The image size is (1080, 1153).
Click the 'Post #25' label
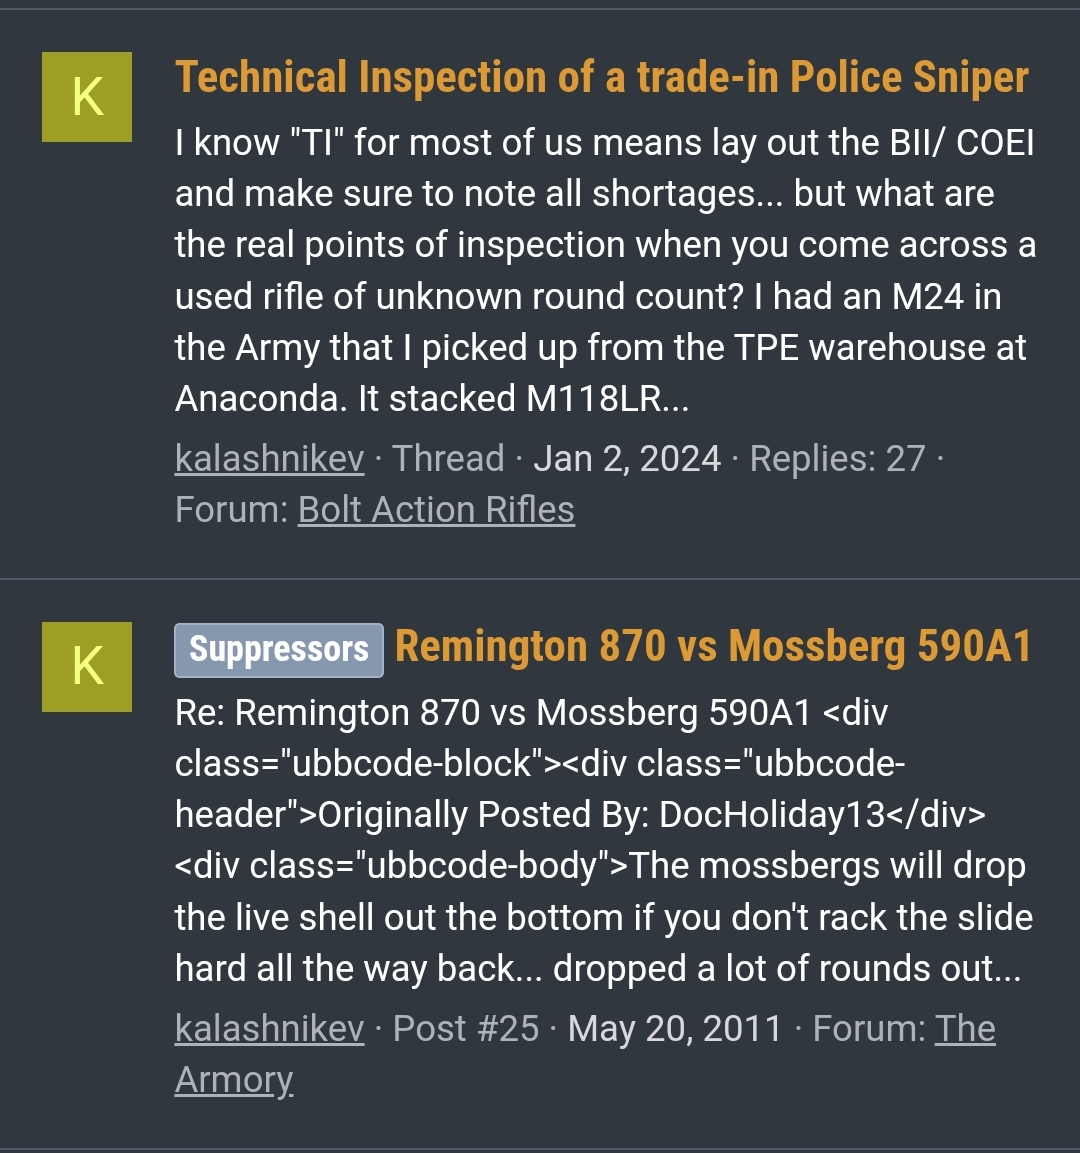tap(466, 1029)
